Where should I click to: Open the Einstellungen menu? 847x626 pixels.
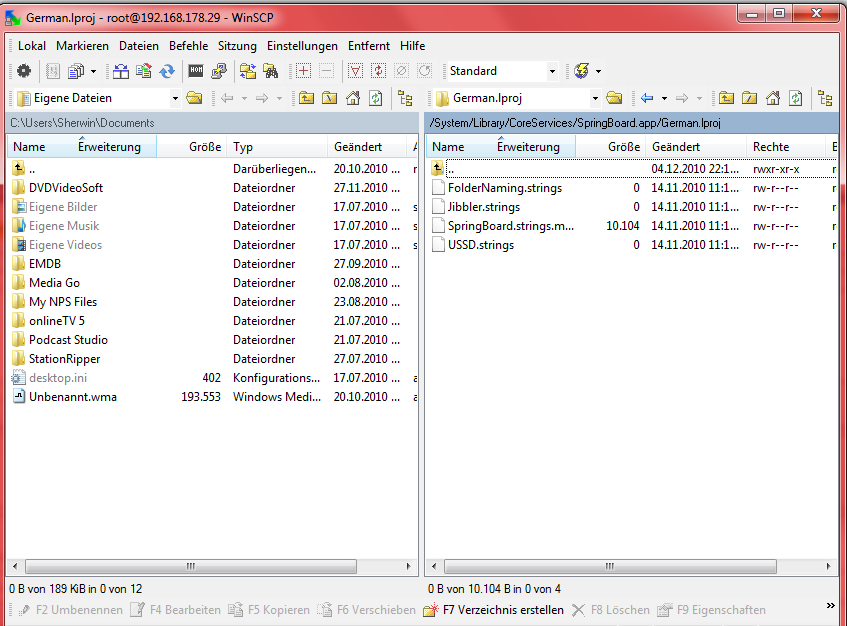click(302, 46)
